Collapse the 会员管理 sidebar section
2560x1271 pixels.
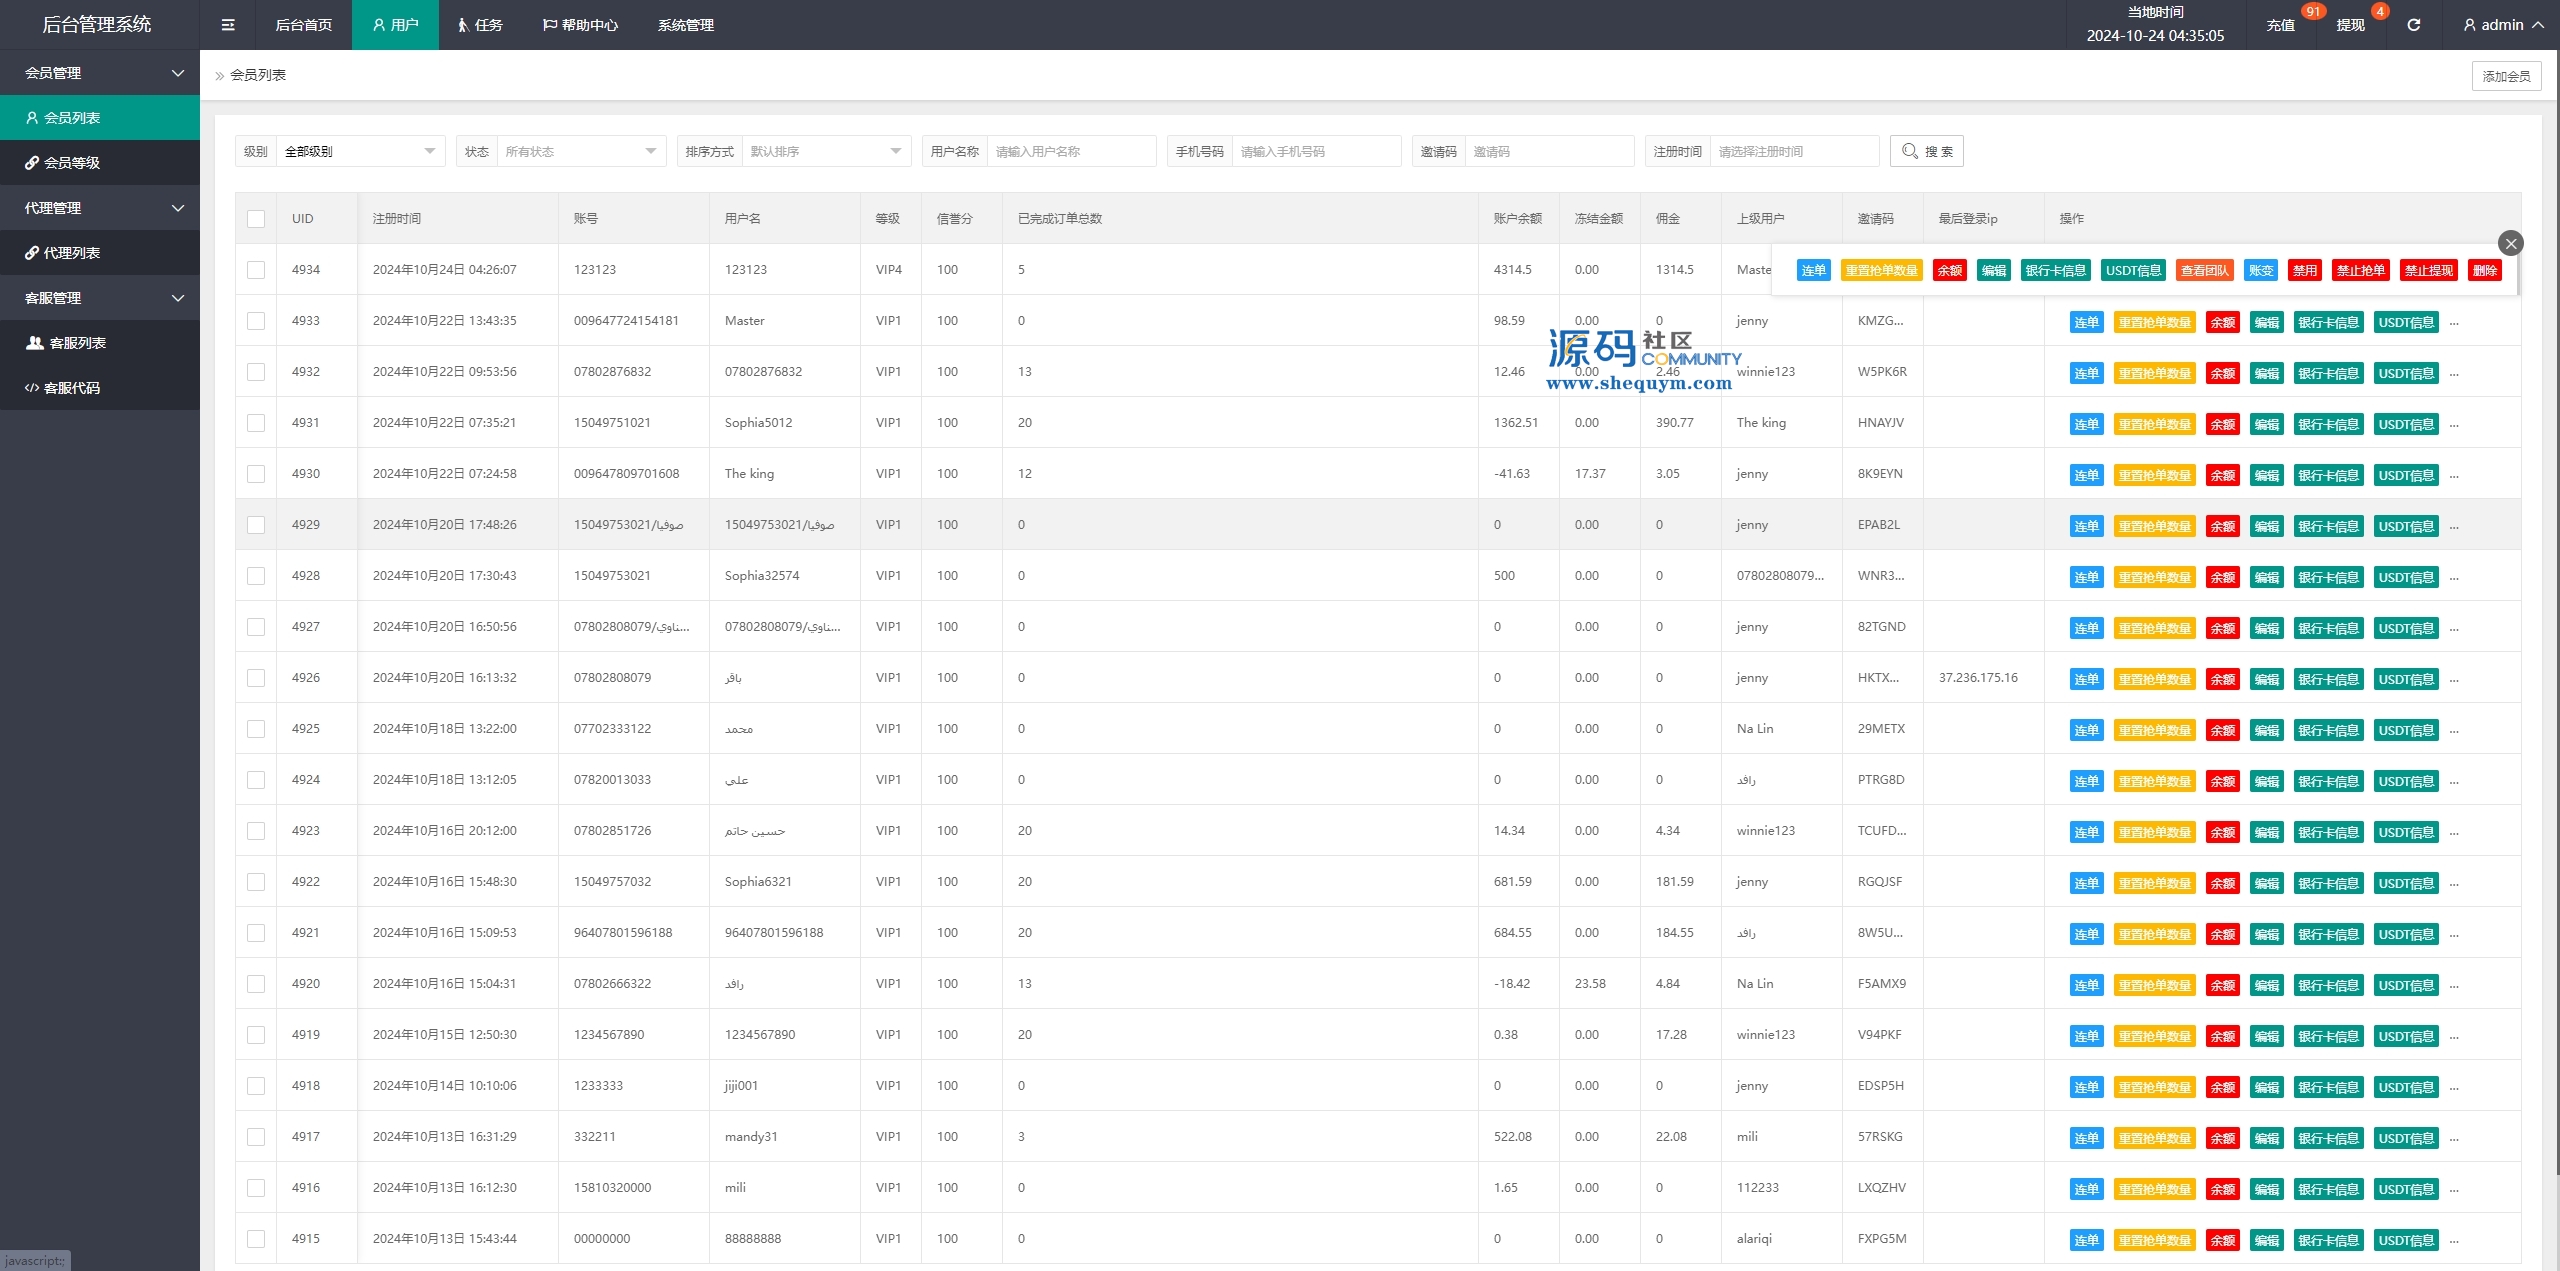click(x=100, y=73)
